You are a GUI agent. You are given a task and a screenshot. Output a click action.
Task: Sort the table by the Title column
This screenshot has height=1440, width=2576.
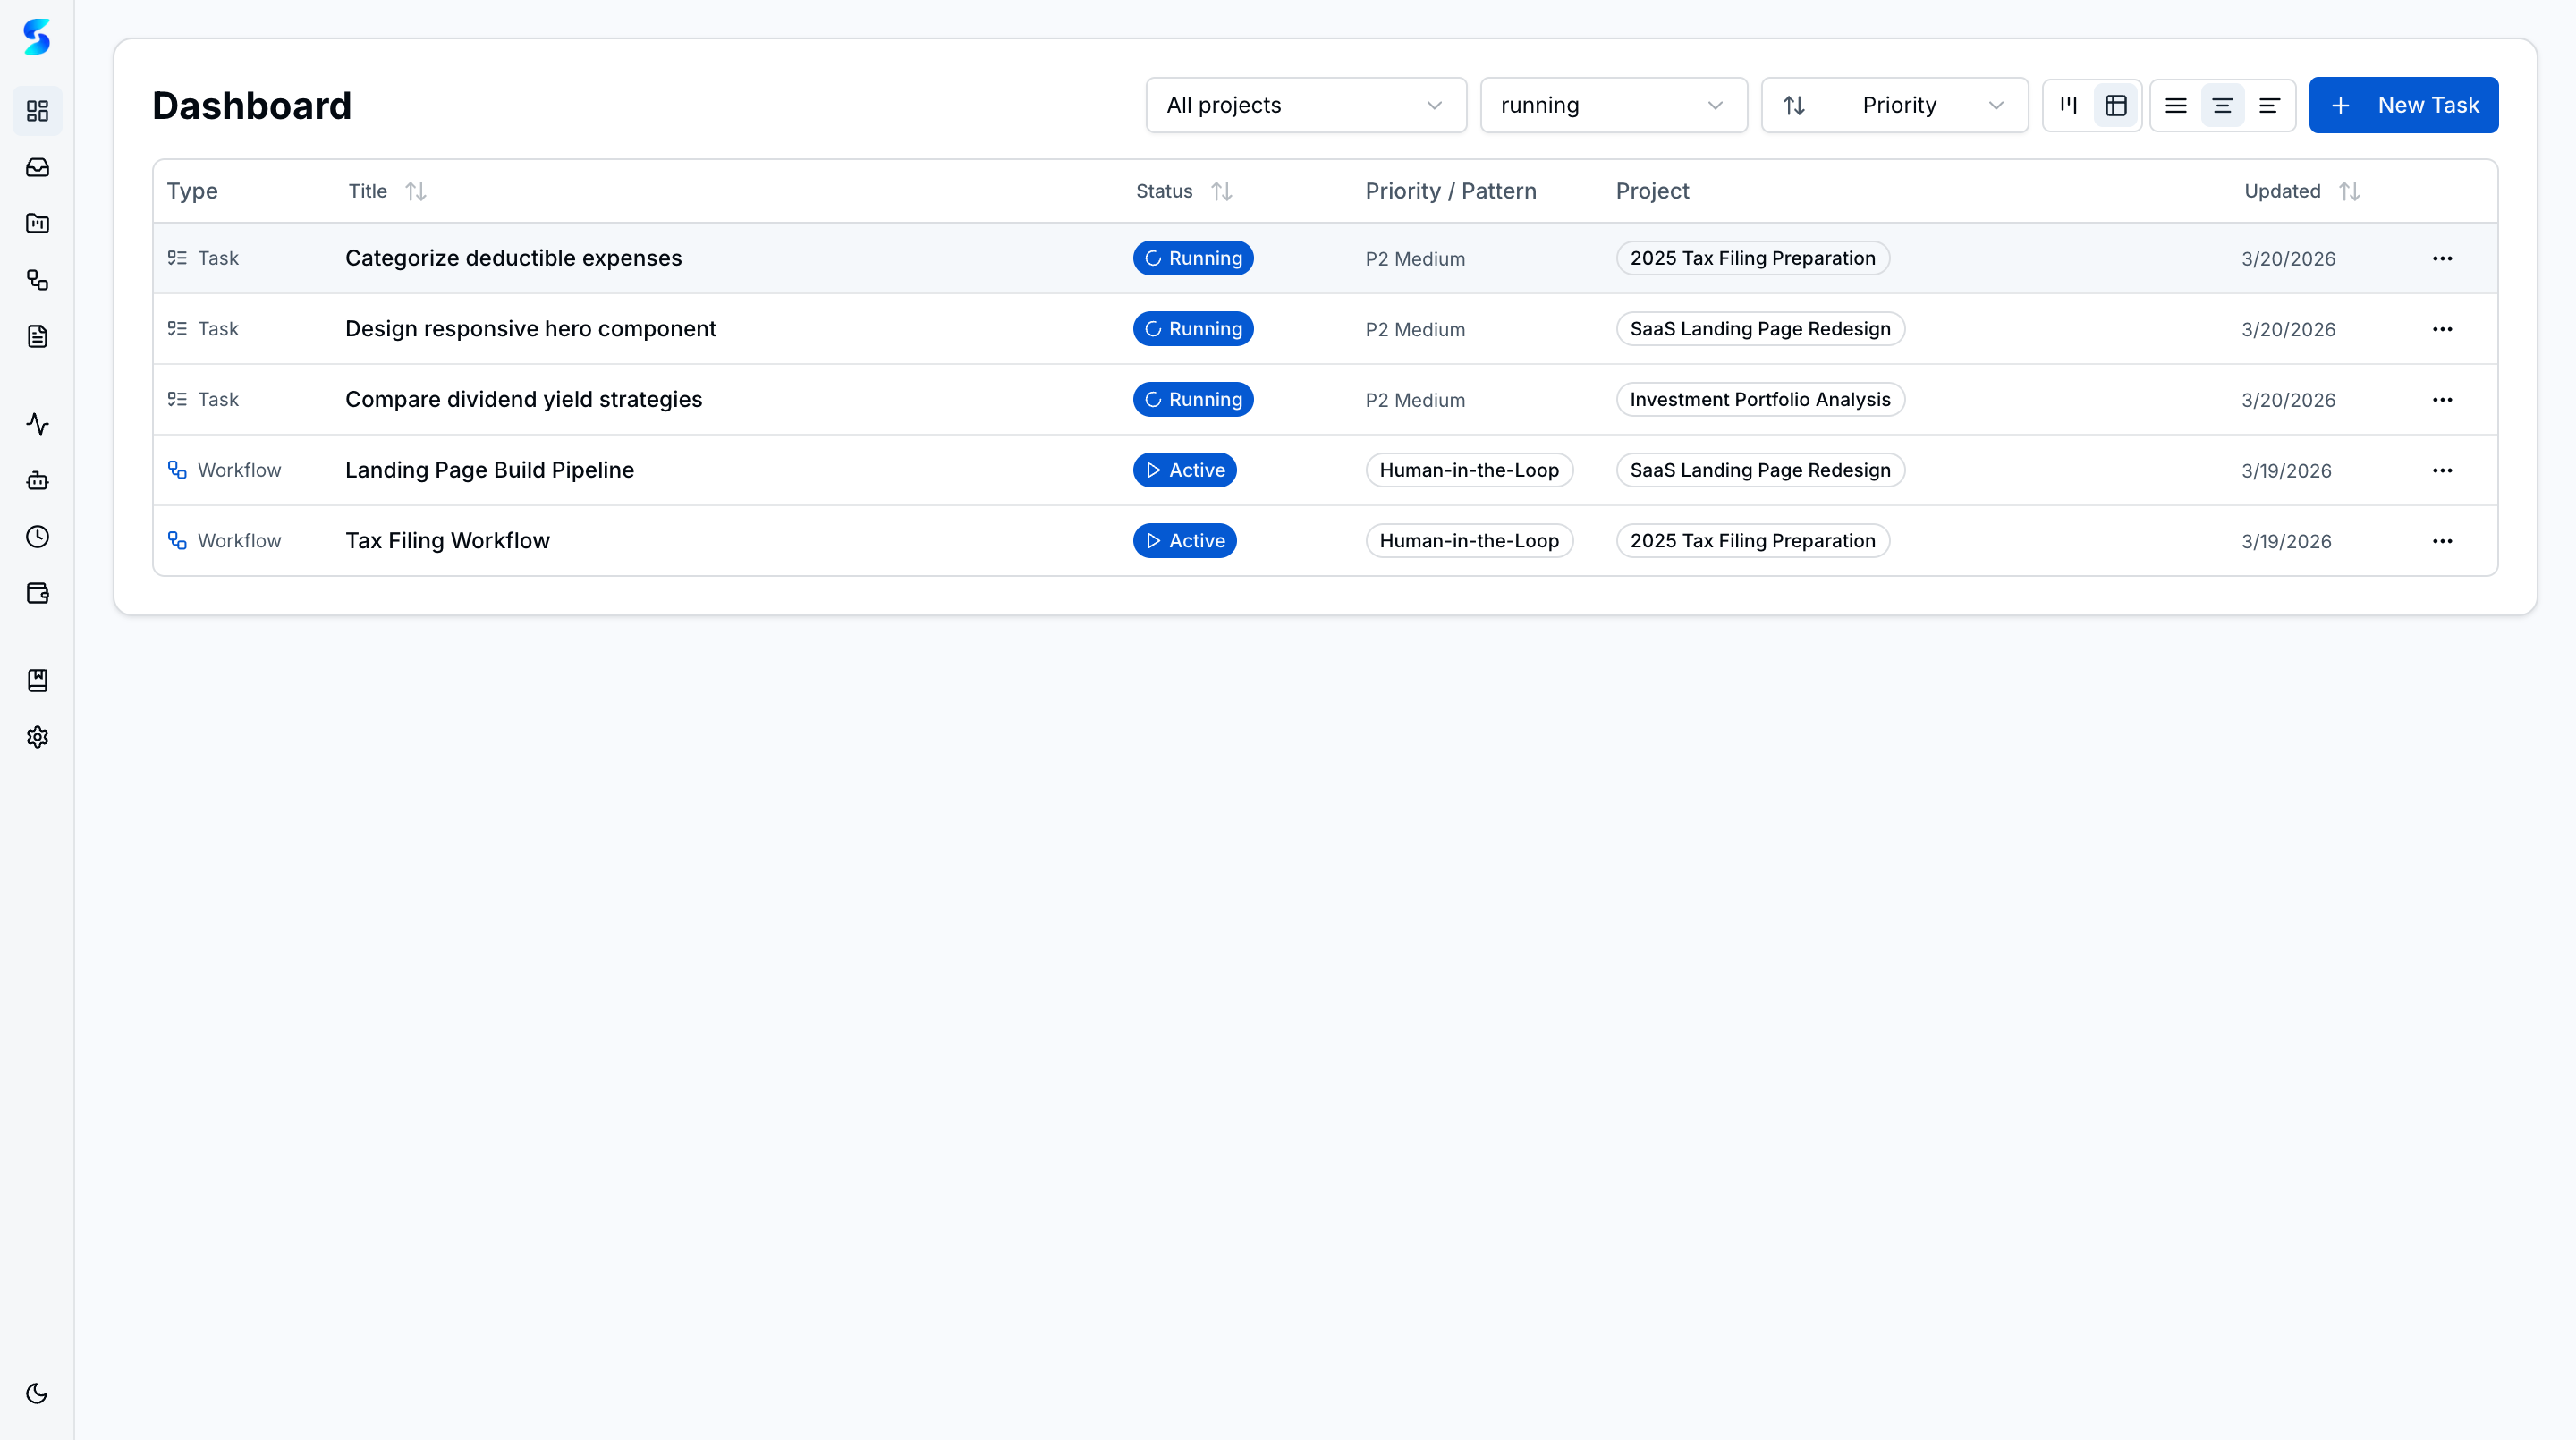(x=416, y=191)
